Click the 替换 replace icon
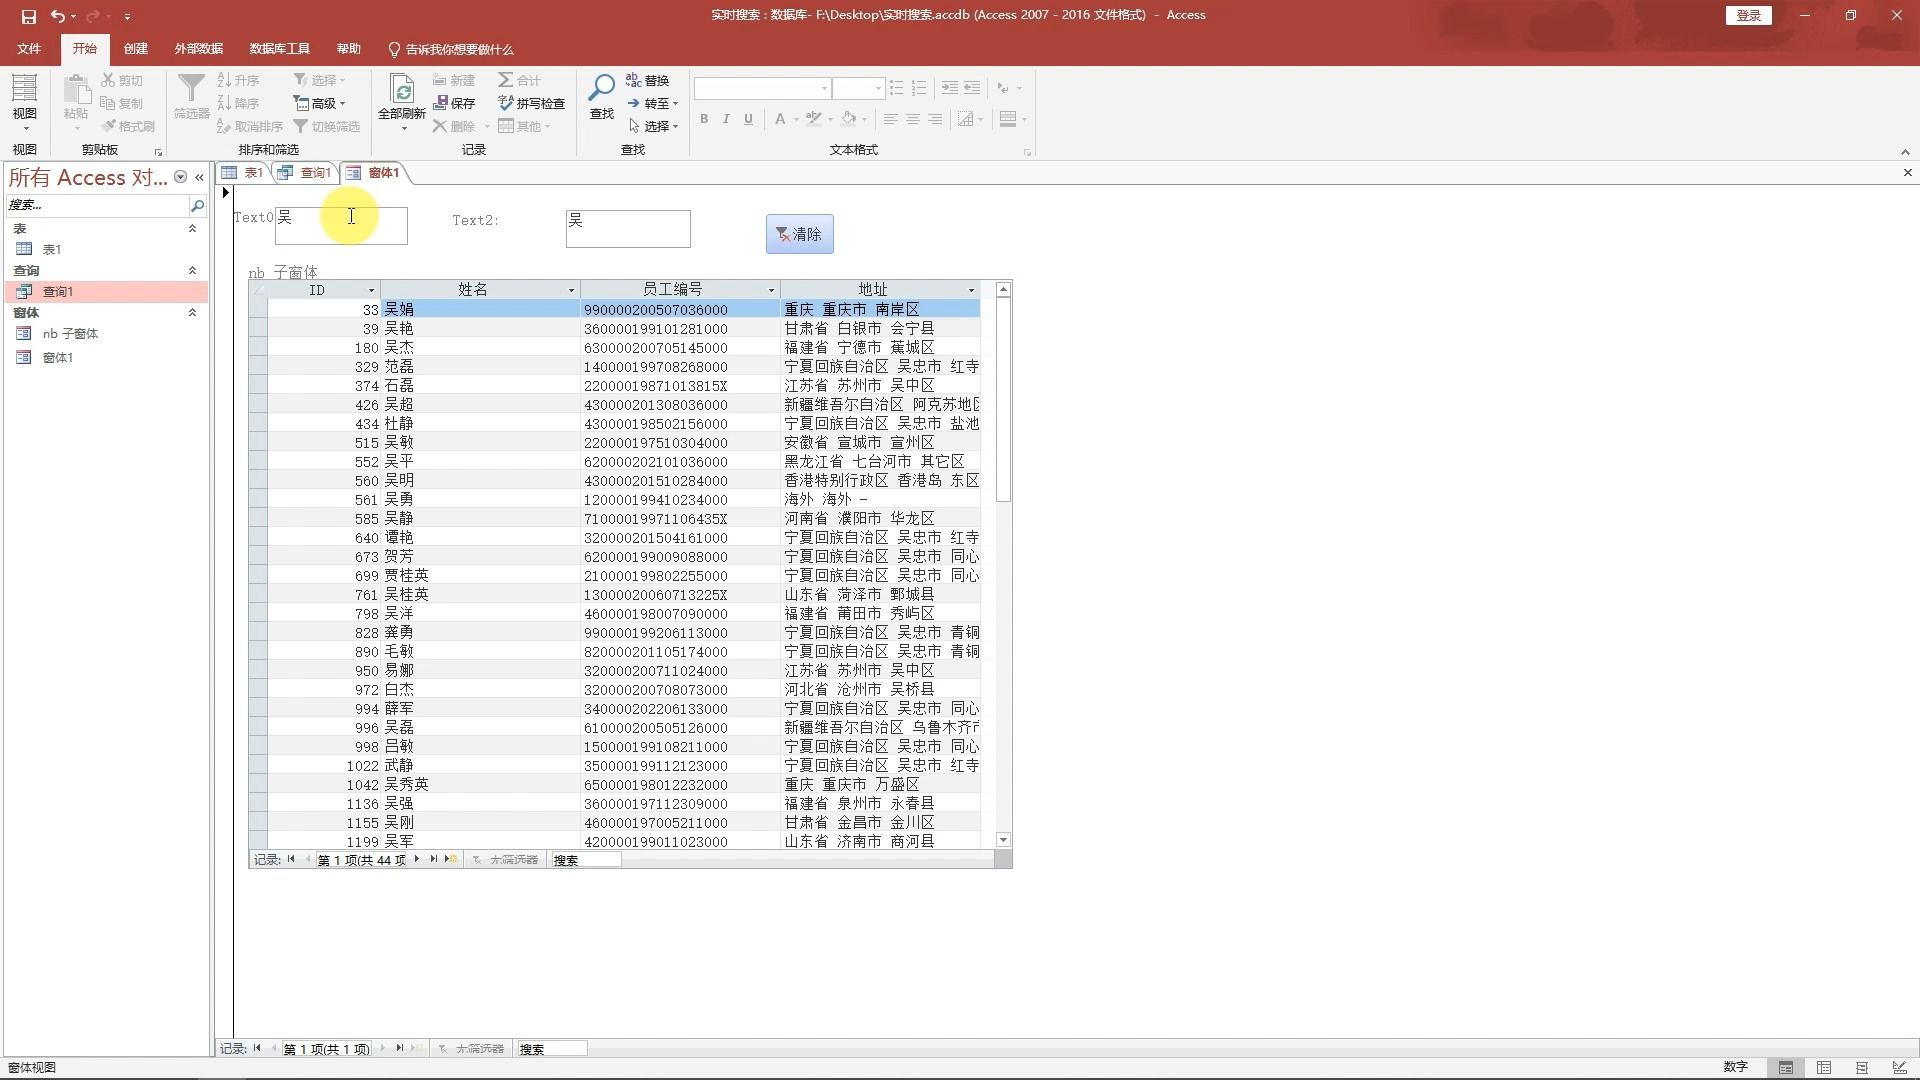Image resolution: width=1920 pixels, height=1080 pixels. pyautogui.click(x=634, y=80)
